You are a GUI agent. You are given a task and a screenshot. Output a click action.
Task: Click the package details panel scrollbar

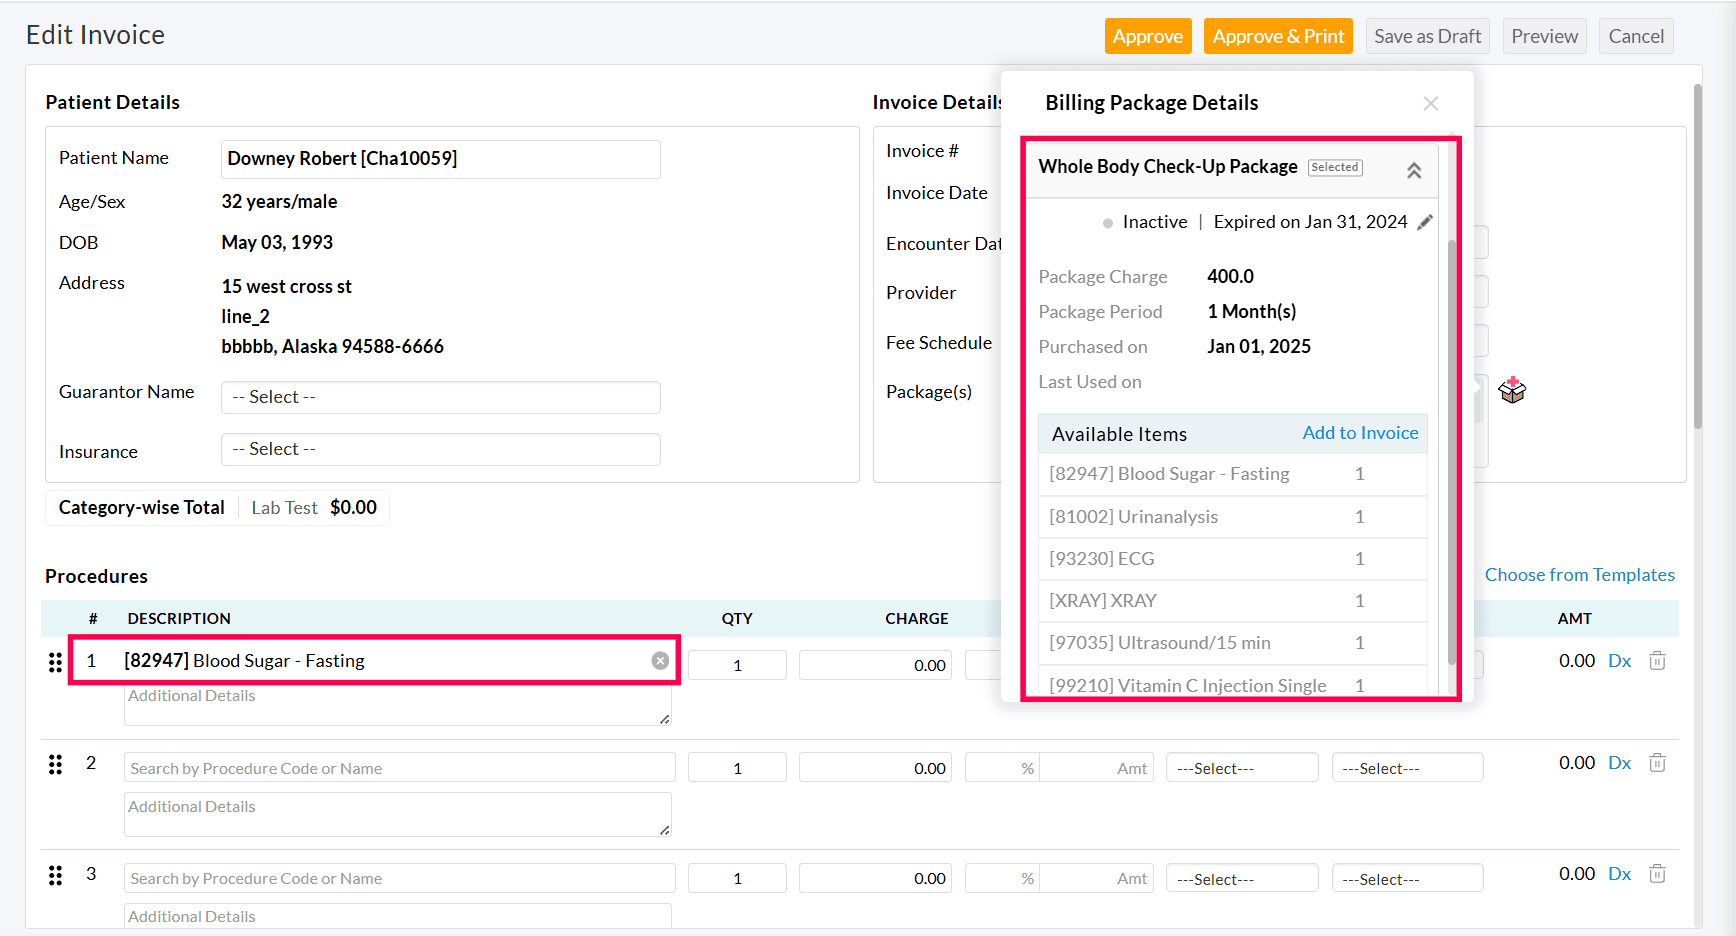point(1452,450)
